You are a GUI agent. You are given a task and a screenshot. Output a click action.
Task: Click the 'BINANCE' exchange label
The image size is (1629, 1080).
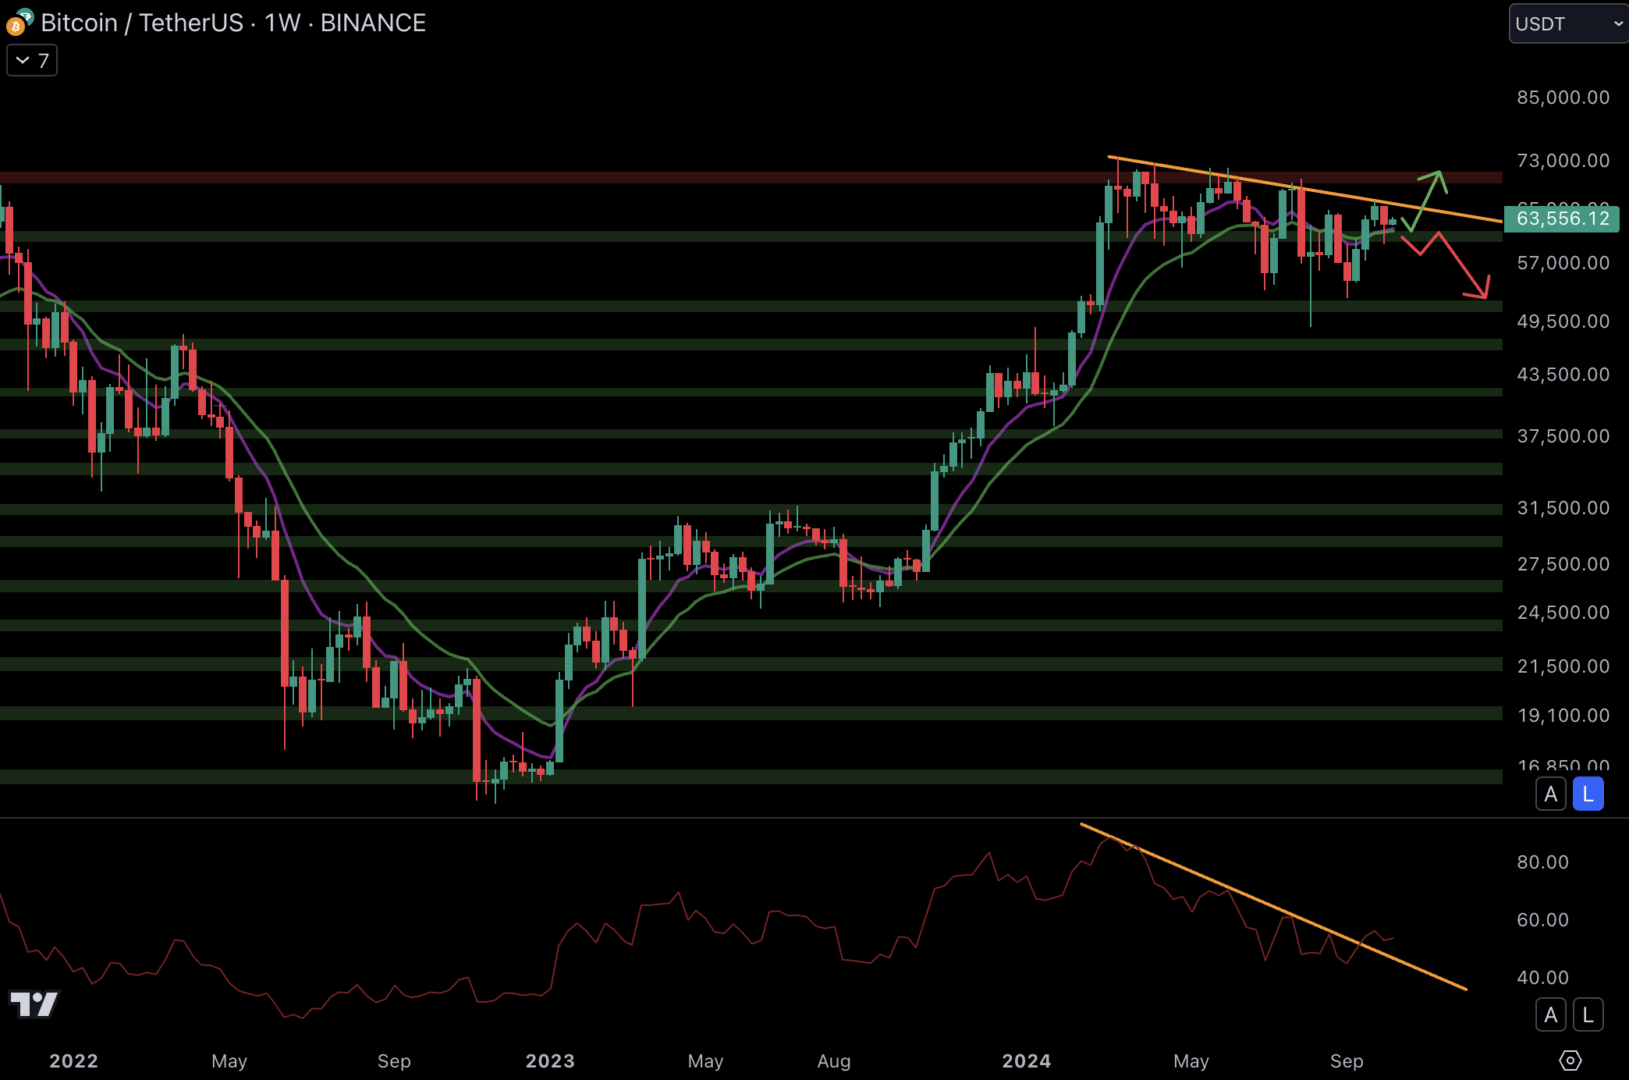click(x=373, y=22)
